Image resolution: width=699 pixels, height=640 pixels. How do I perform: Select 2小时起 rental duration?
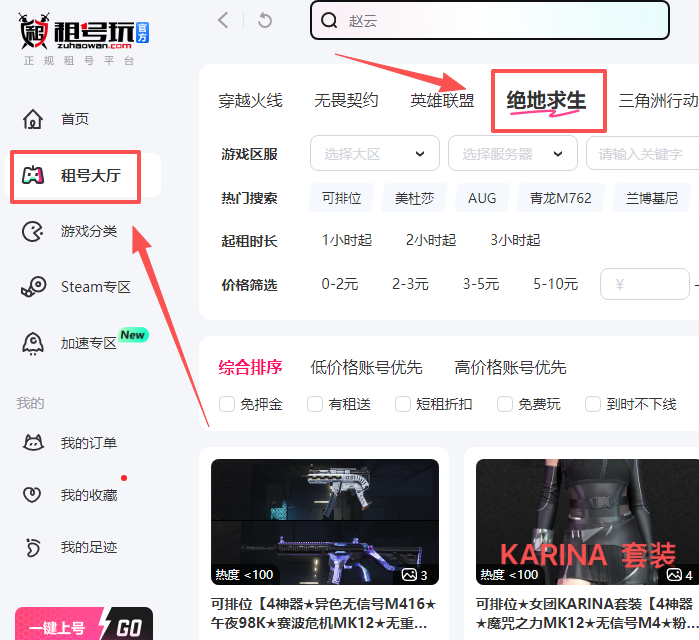tap(431, 240)
